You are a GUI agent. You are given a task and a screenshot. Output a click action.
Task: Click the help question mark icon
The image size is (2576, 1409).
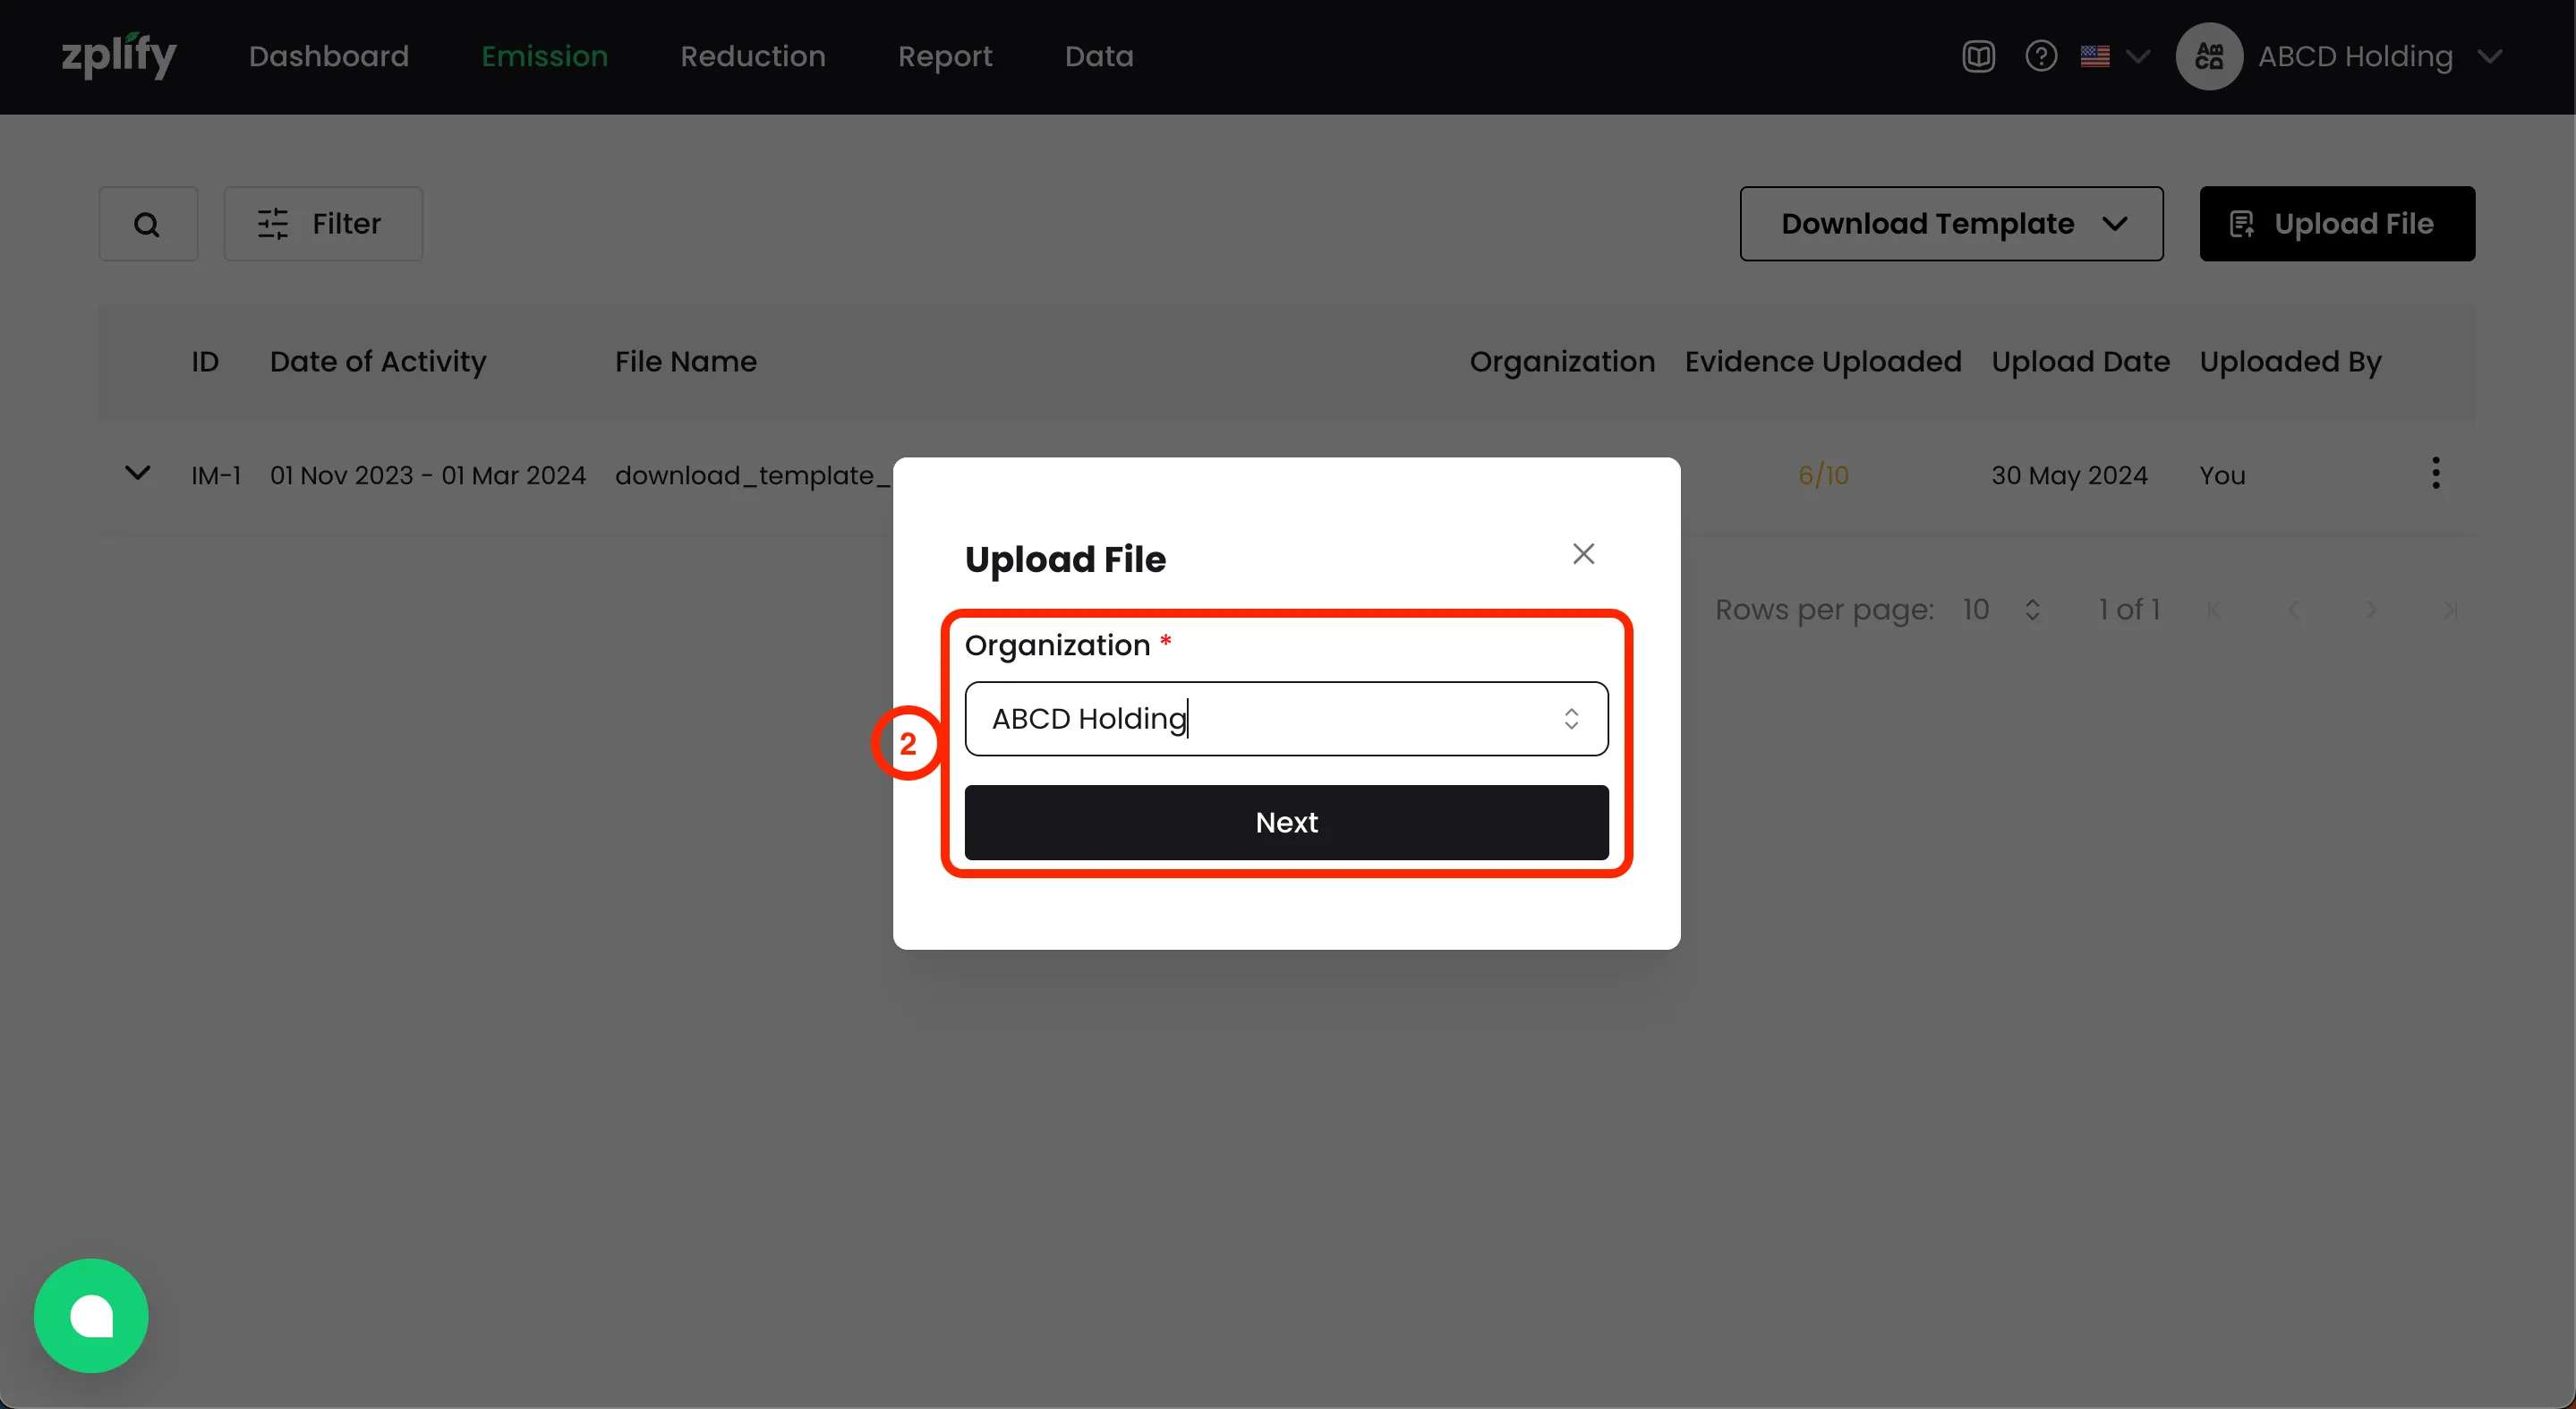tap(2040, 56)
